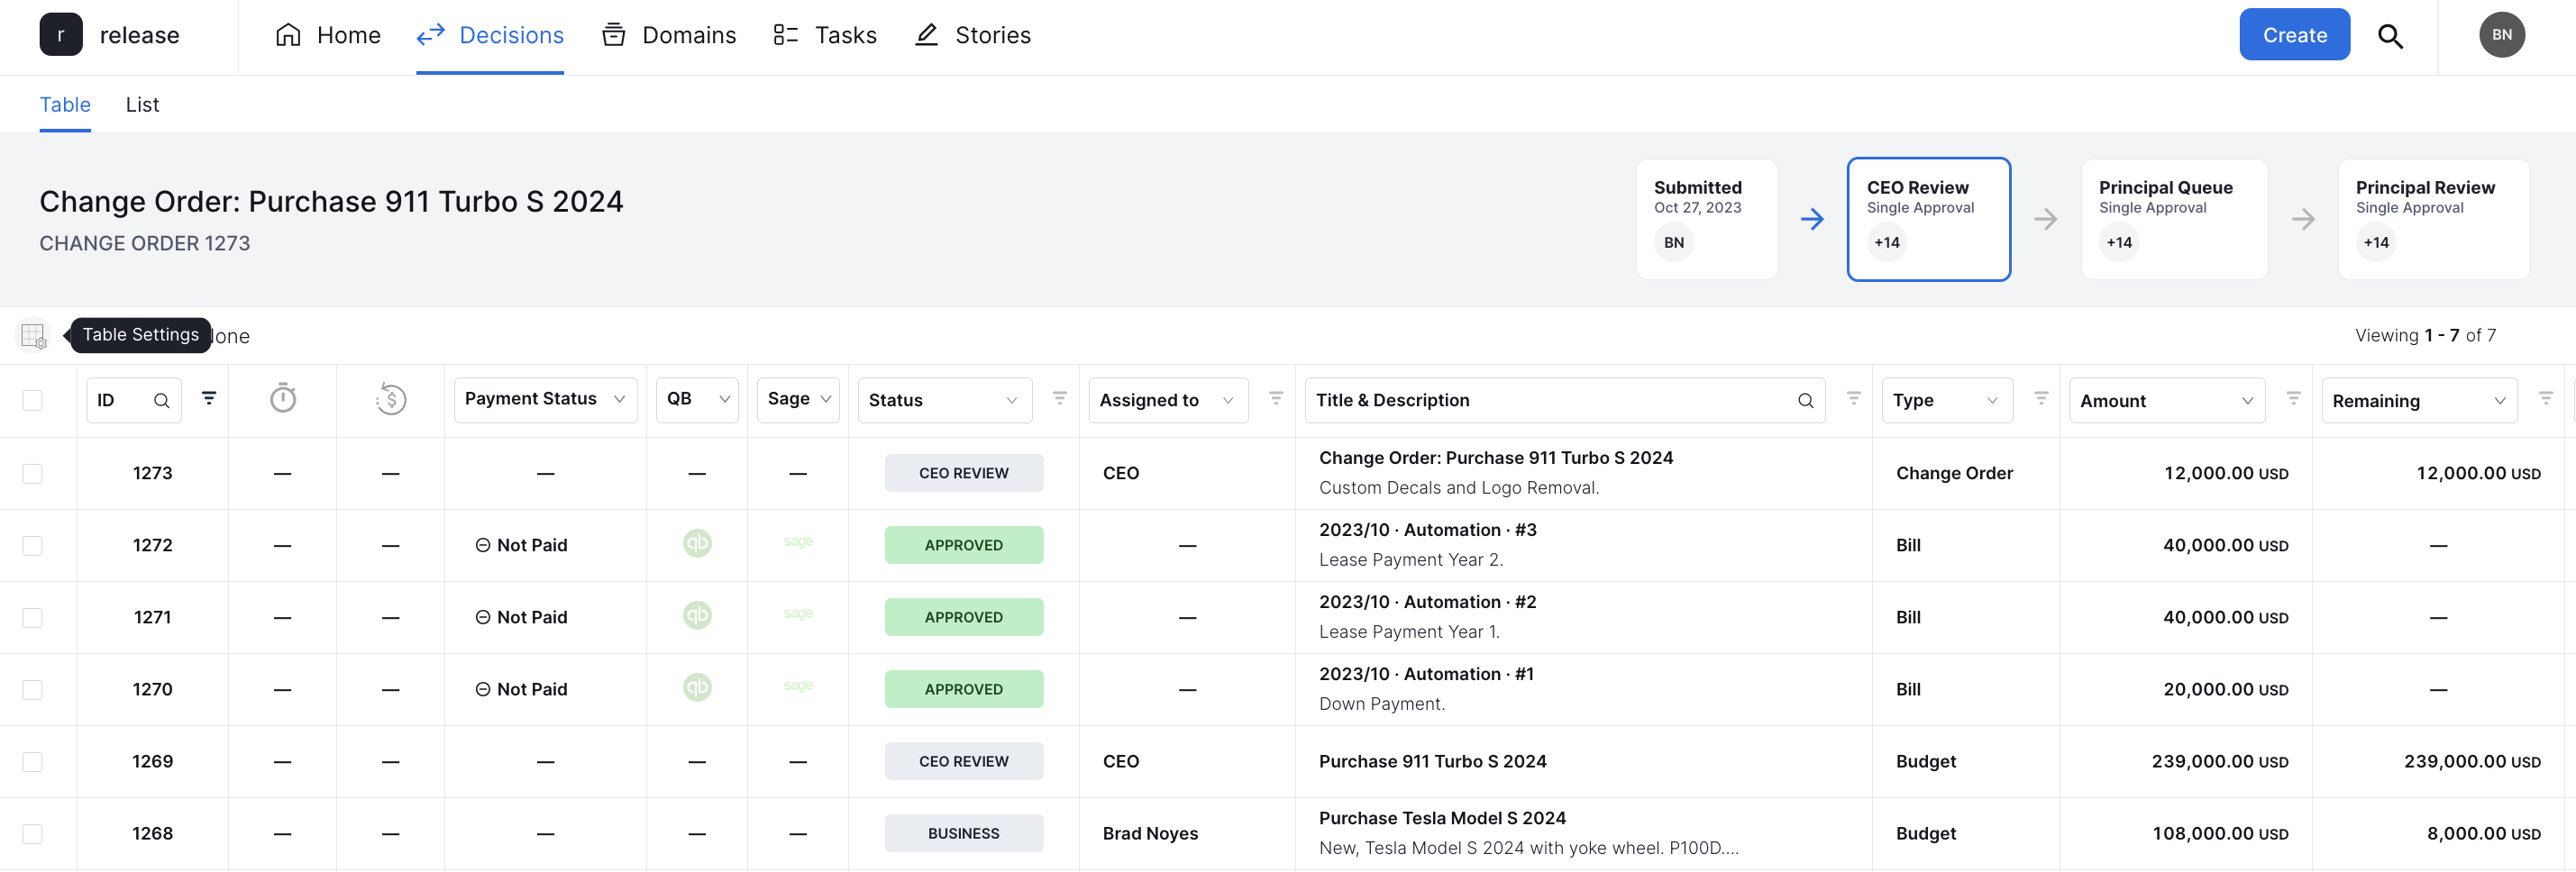Open Purchase Tesla Model S 2024 title
Image resolution: width=2576 pixels, height=872 pixels.
(1441, 818)
